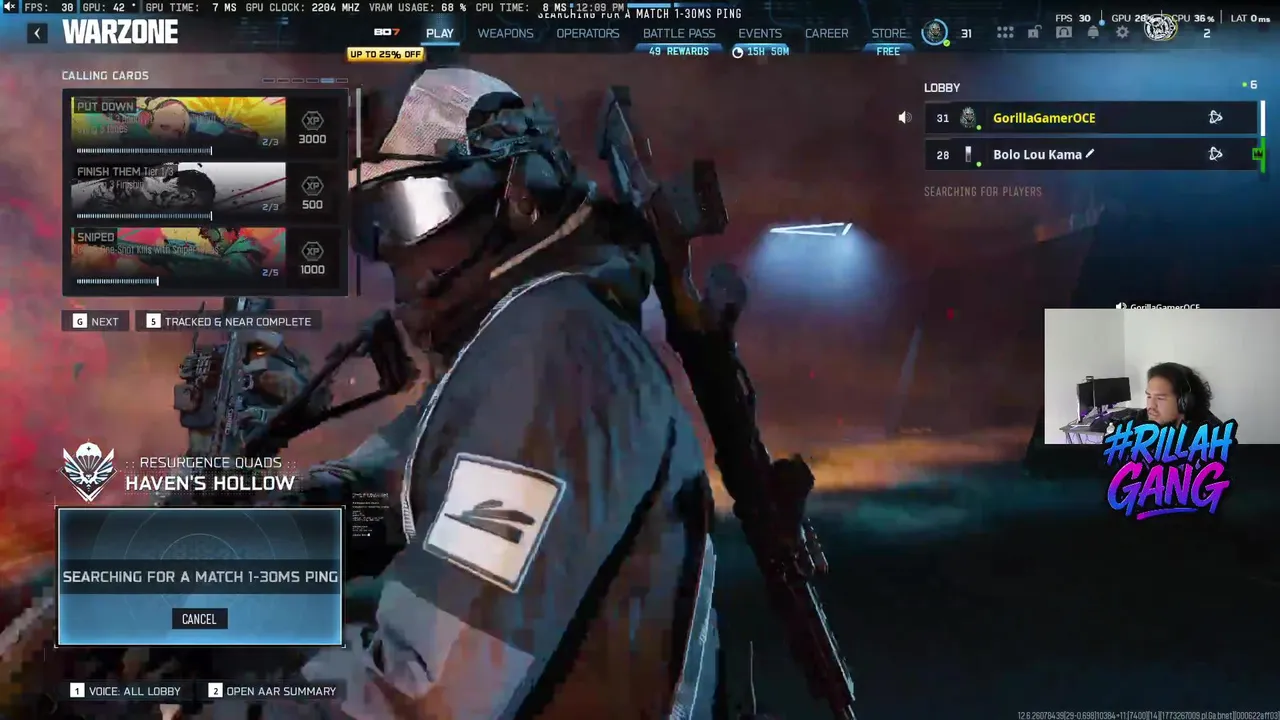Click the 3000 XP reward value
This screenshot has height=720, width=1280.
(312, 139)
